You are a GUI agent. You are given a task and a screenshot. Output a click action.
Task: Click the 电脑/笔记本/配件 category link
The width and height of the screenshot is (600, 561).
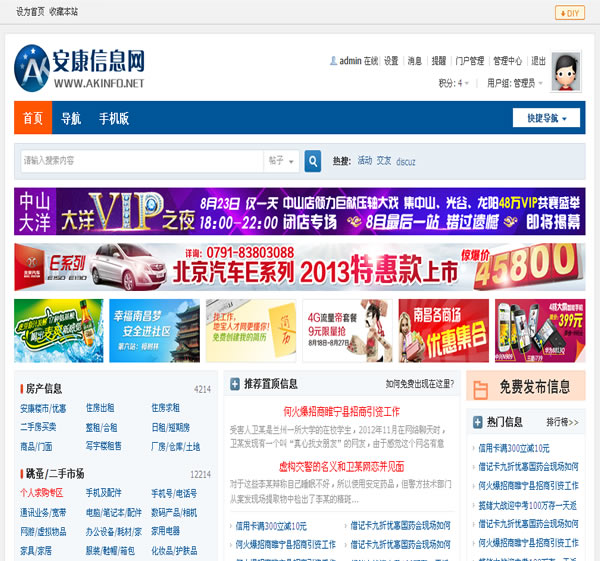click(114, 512)
